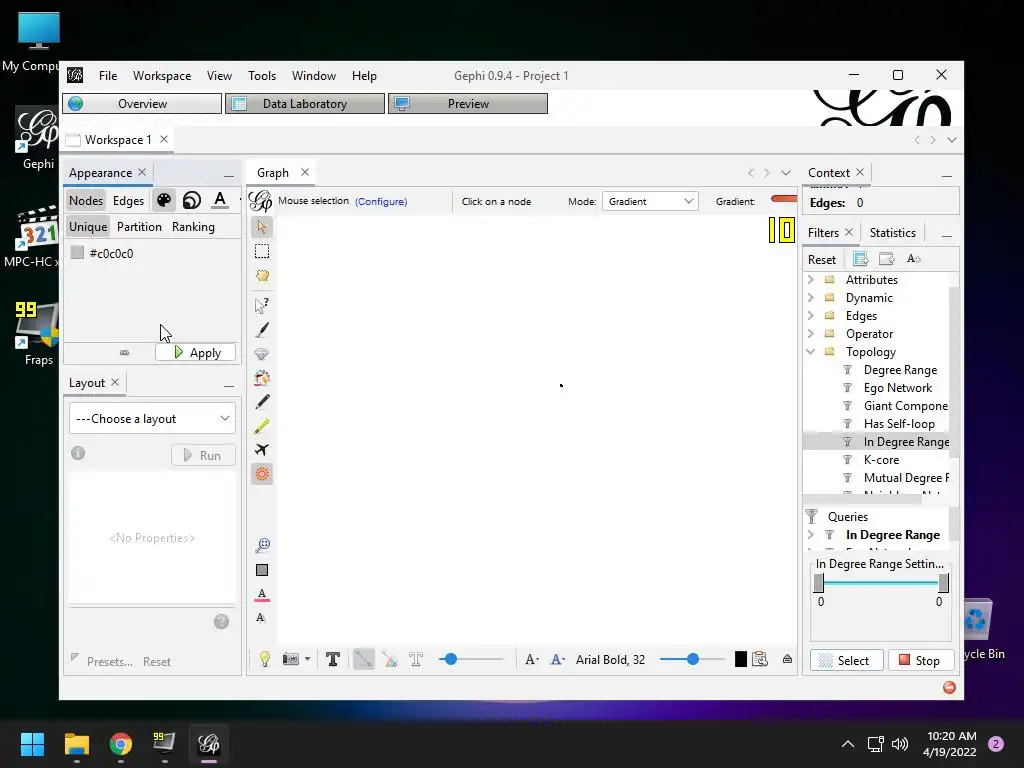
Task: Toggle the Select filter button
Action: pos(846,660)
